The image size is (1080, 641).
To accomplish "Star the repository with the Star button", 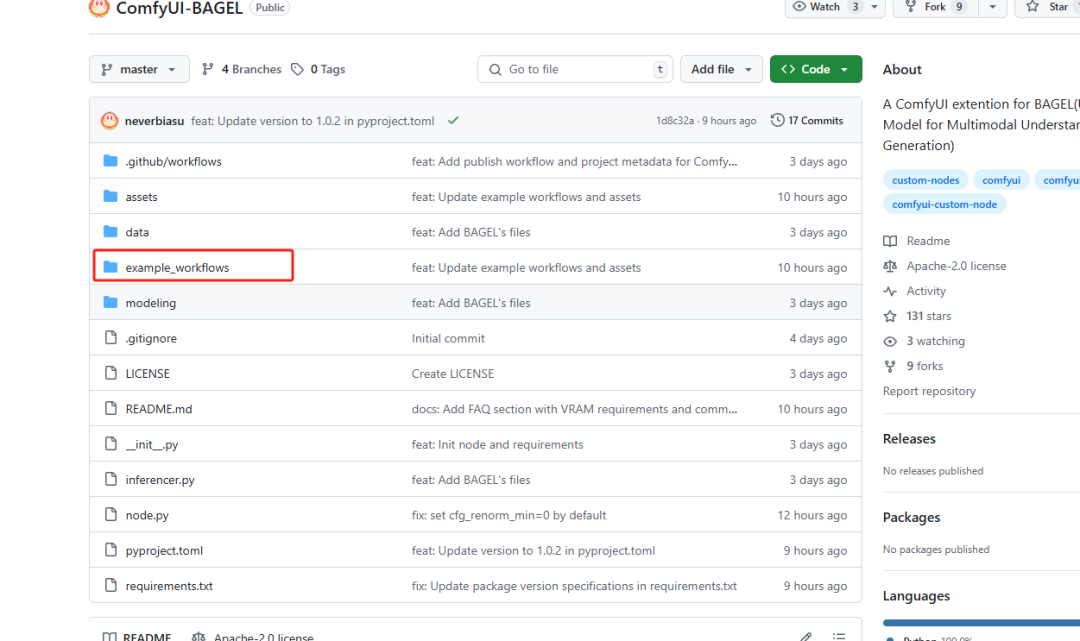I will tap(1047, 7).
